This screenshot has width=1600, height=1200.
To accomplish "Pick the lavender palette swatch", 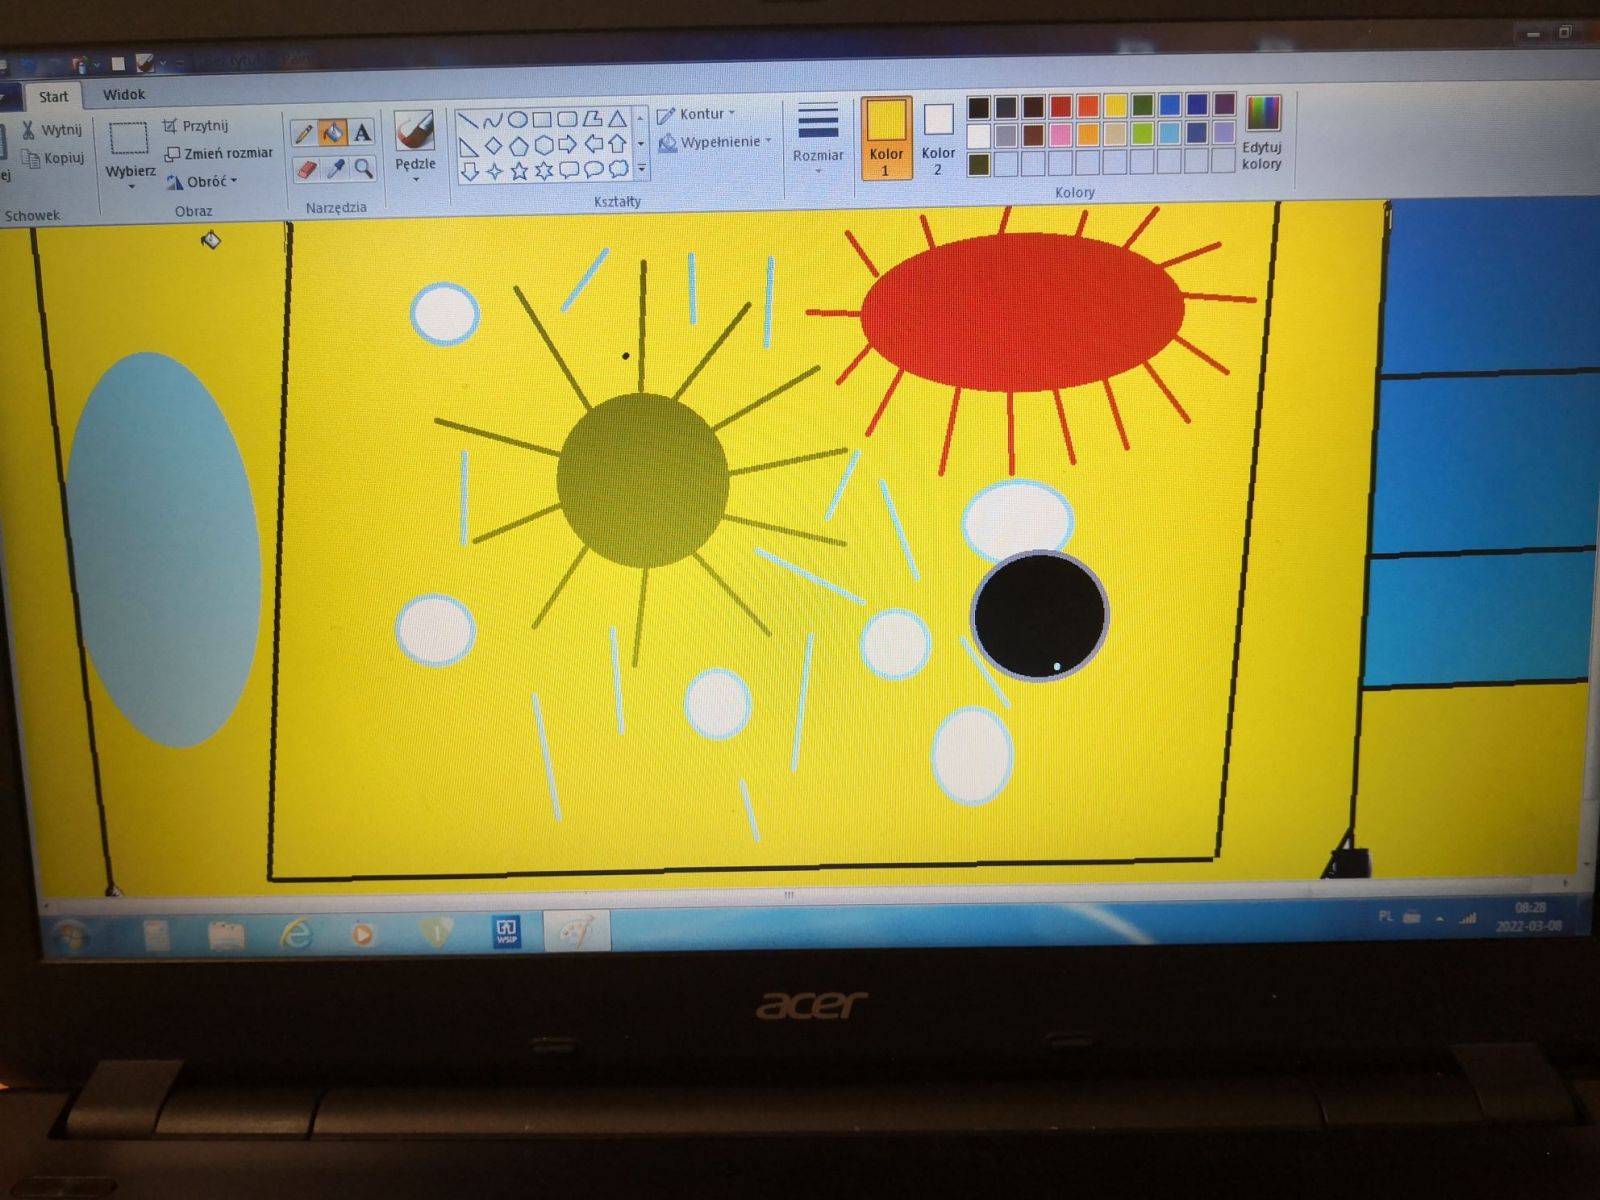I will 1225,131.
